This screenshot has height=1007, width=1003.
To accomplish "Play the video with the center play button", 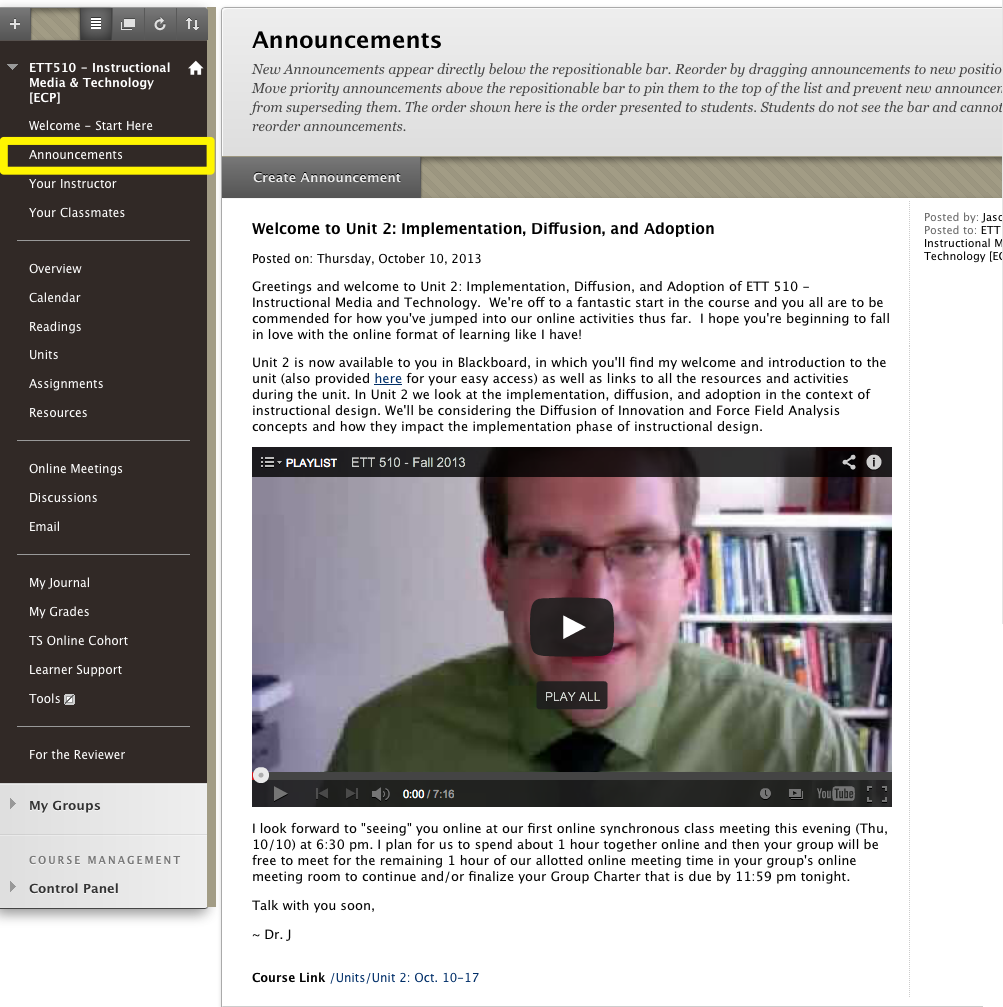I will click(571, 627).
